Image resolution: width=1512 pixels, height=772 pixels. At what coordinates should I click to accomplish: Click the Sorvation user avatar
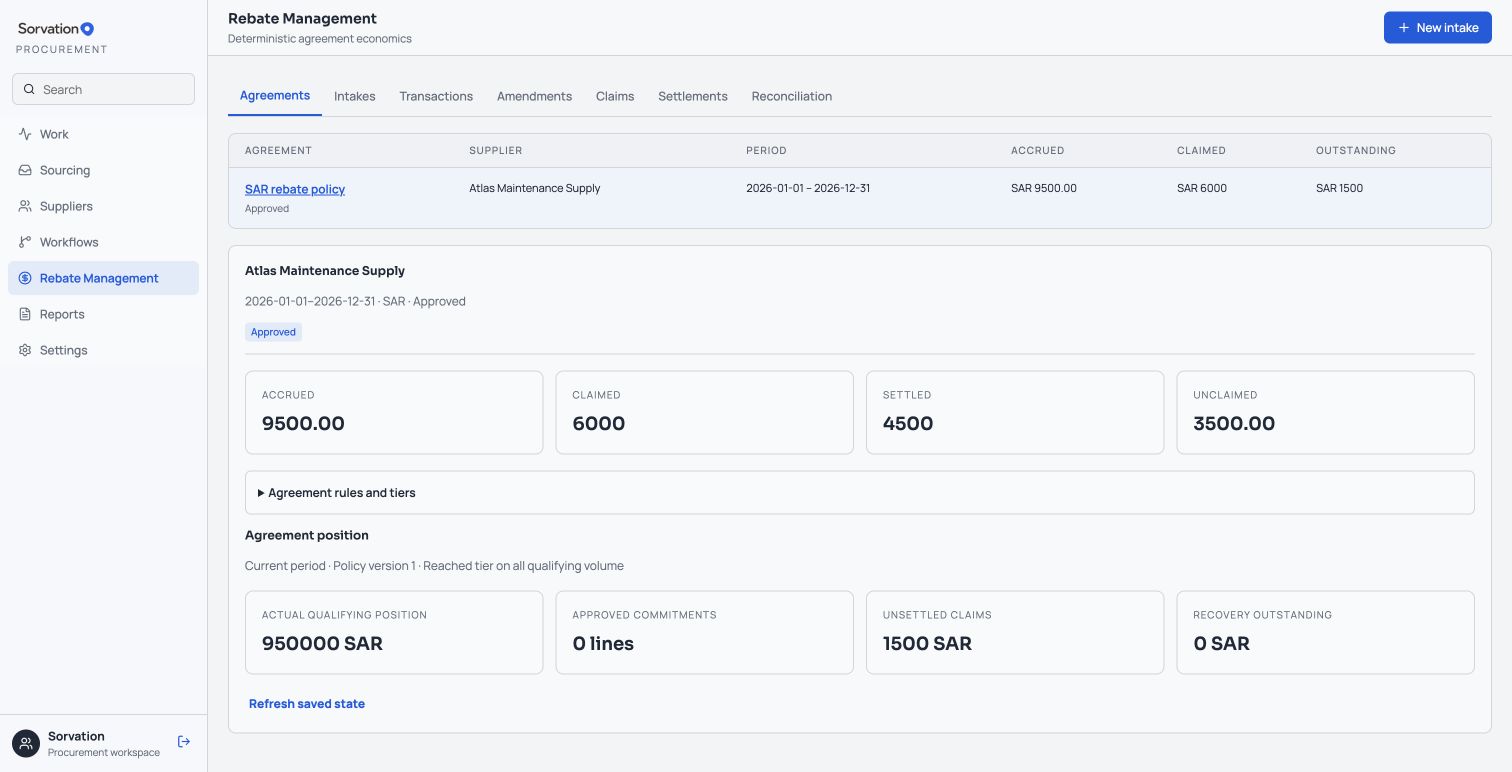pos(26,743)
